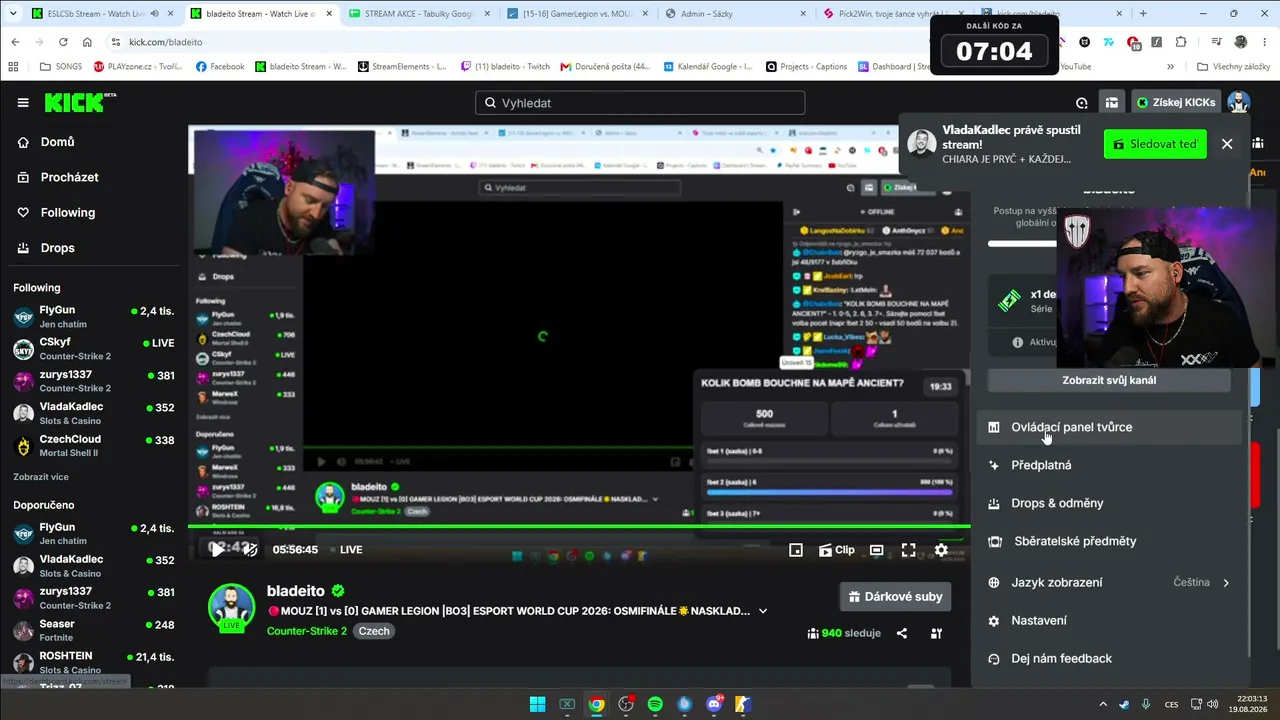This screenshot has width=1280, height=720.
Task: Toggle the player mute icon
Action: coord(250,549)
